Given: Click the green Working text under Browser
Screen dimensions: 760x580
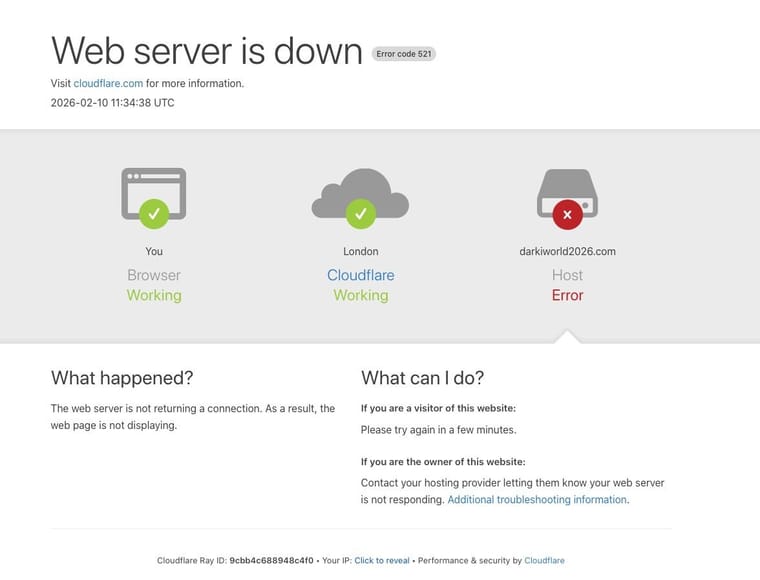Looking at the screenshot, I should coord(154,296).
